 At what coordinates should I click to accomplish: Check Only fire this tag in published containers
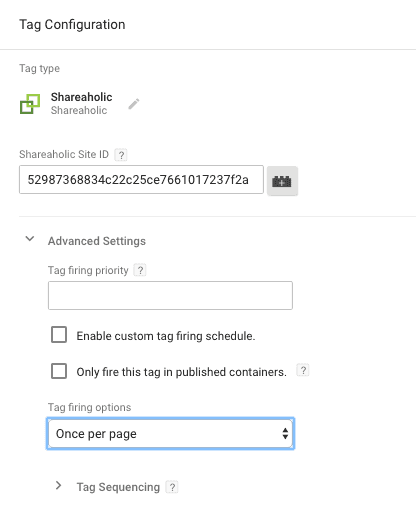tap(59, 371)
